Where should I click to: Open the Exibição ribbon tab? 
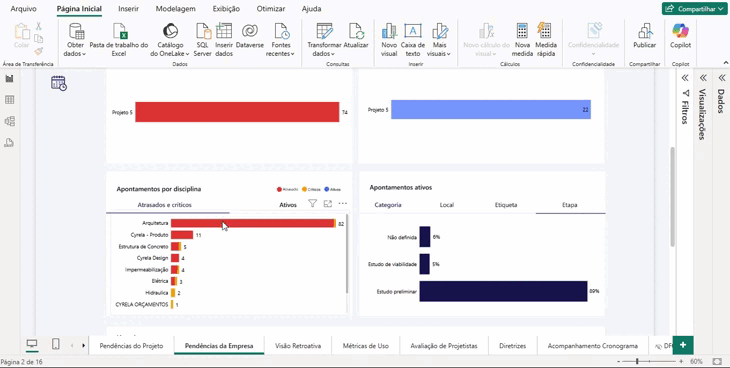click(x=226, y=8)
